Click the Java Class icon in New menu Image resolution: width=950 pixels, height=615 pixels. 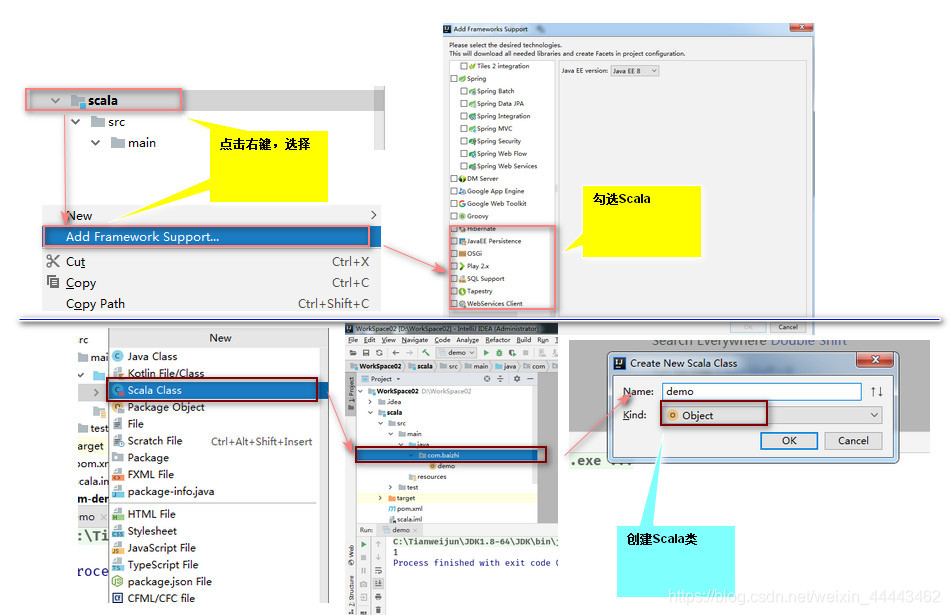coord(118,356)
